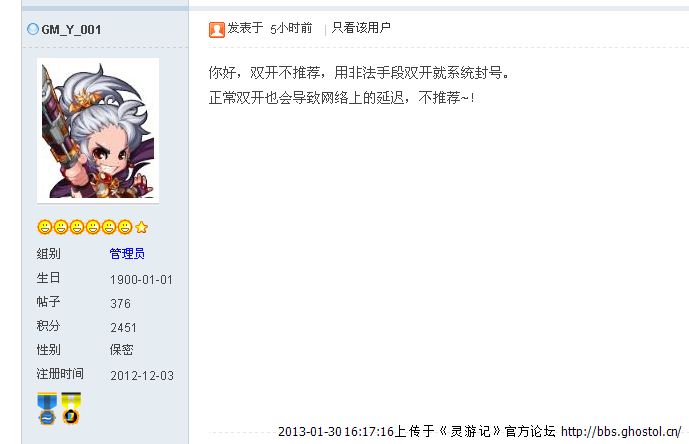Open the 管理员 group link
The width and height of the screenshot is (689, 444).
pyautogui.click(x=127, y=254)
